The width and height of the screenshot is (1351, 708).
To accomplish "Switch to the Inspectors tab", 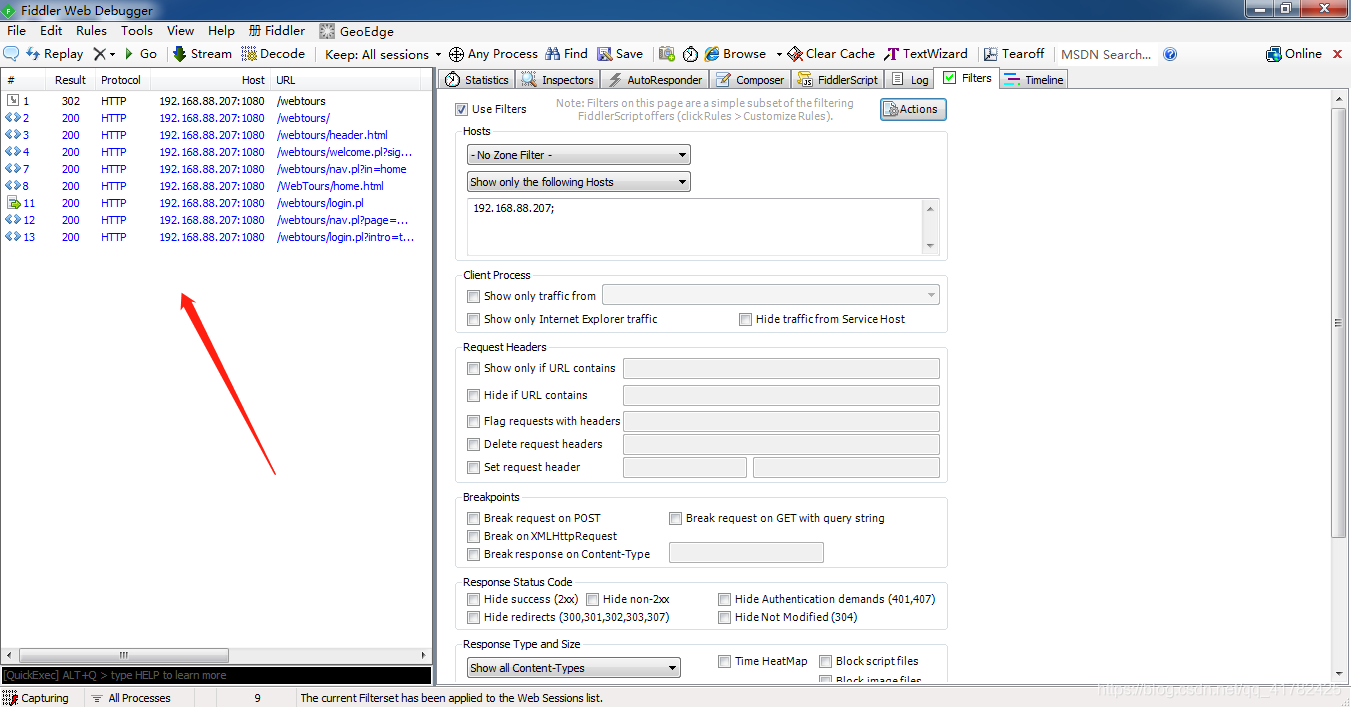I will (x=558, y=79).
